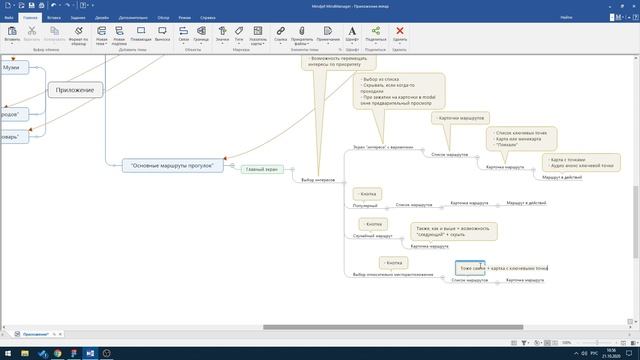Switch to the Вставка ribbon tab

click(x=54, y=18)
